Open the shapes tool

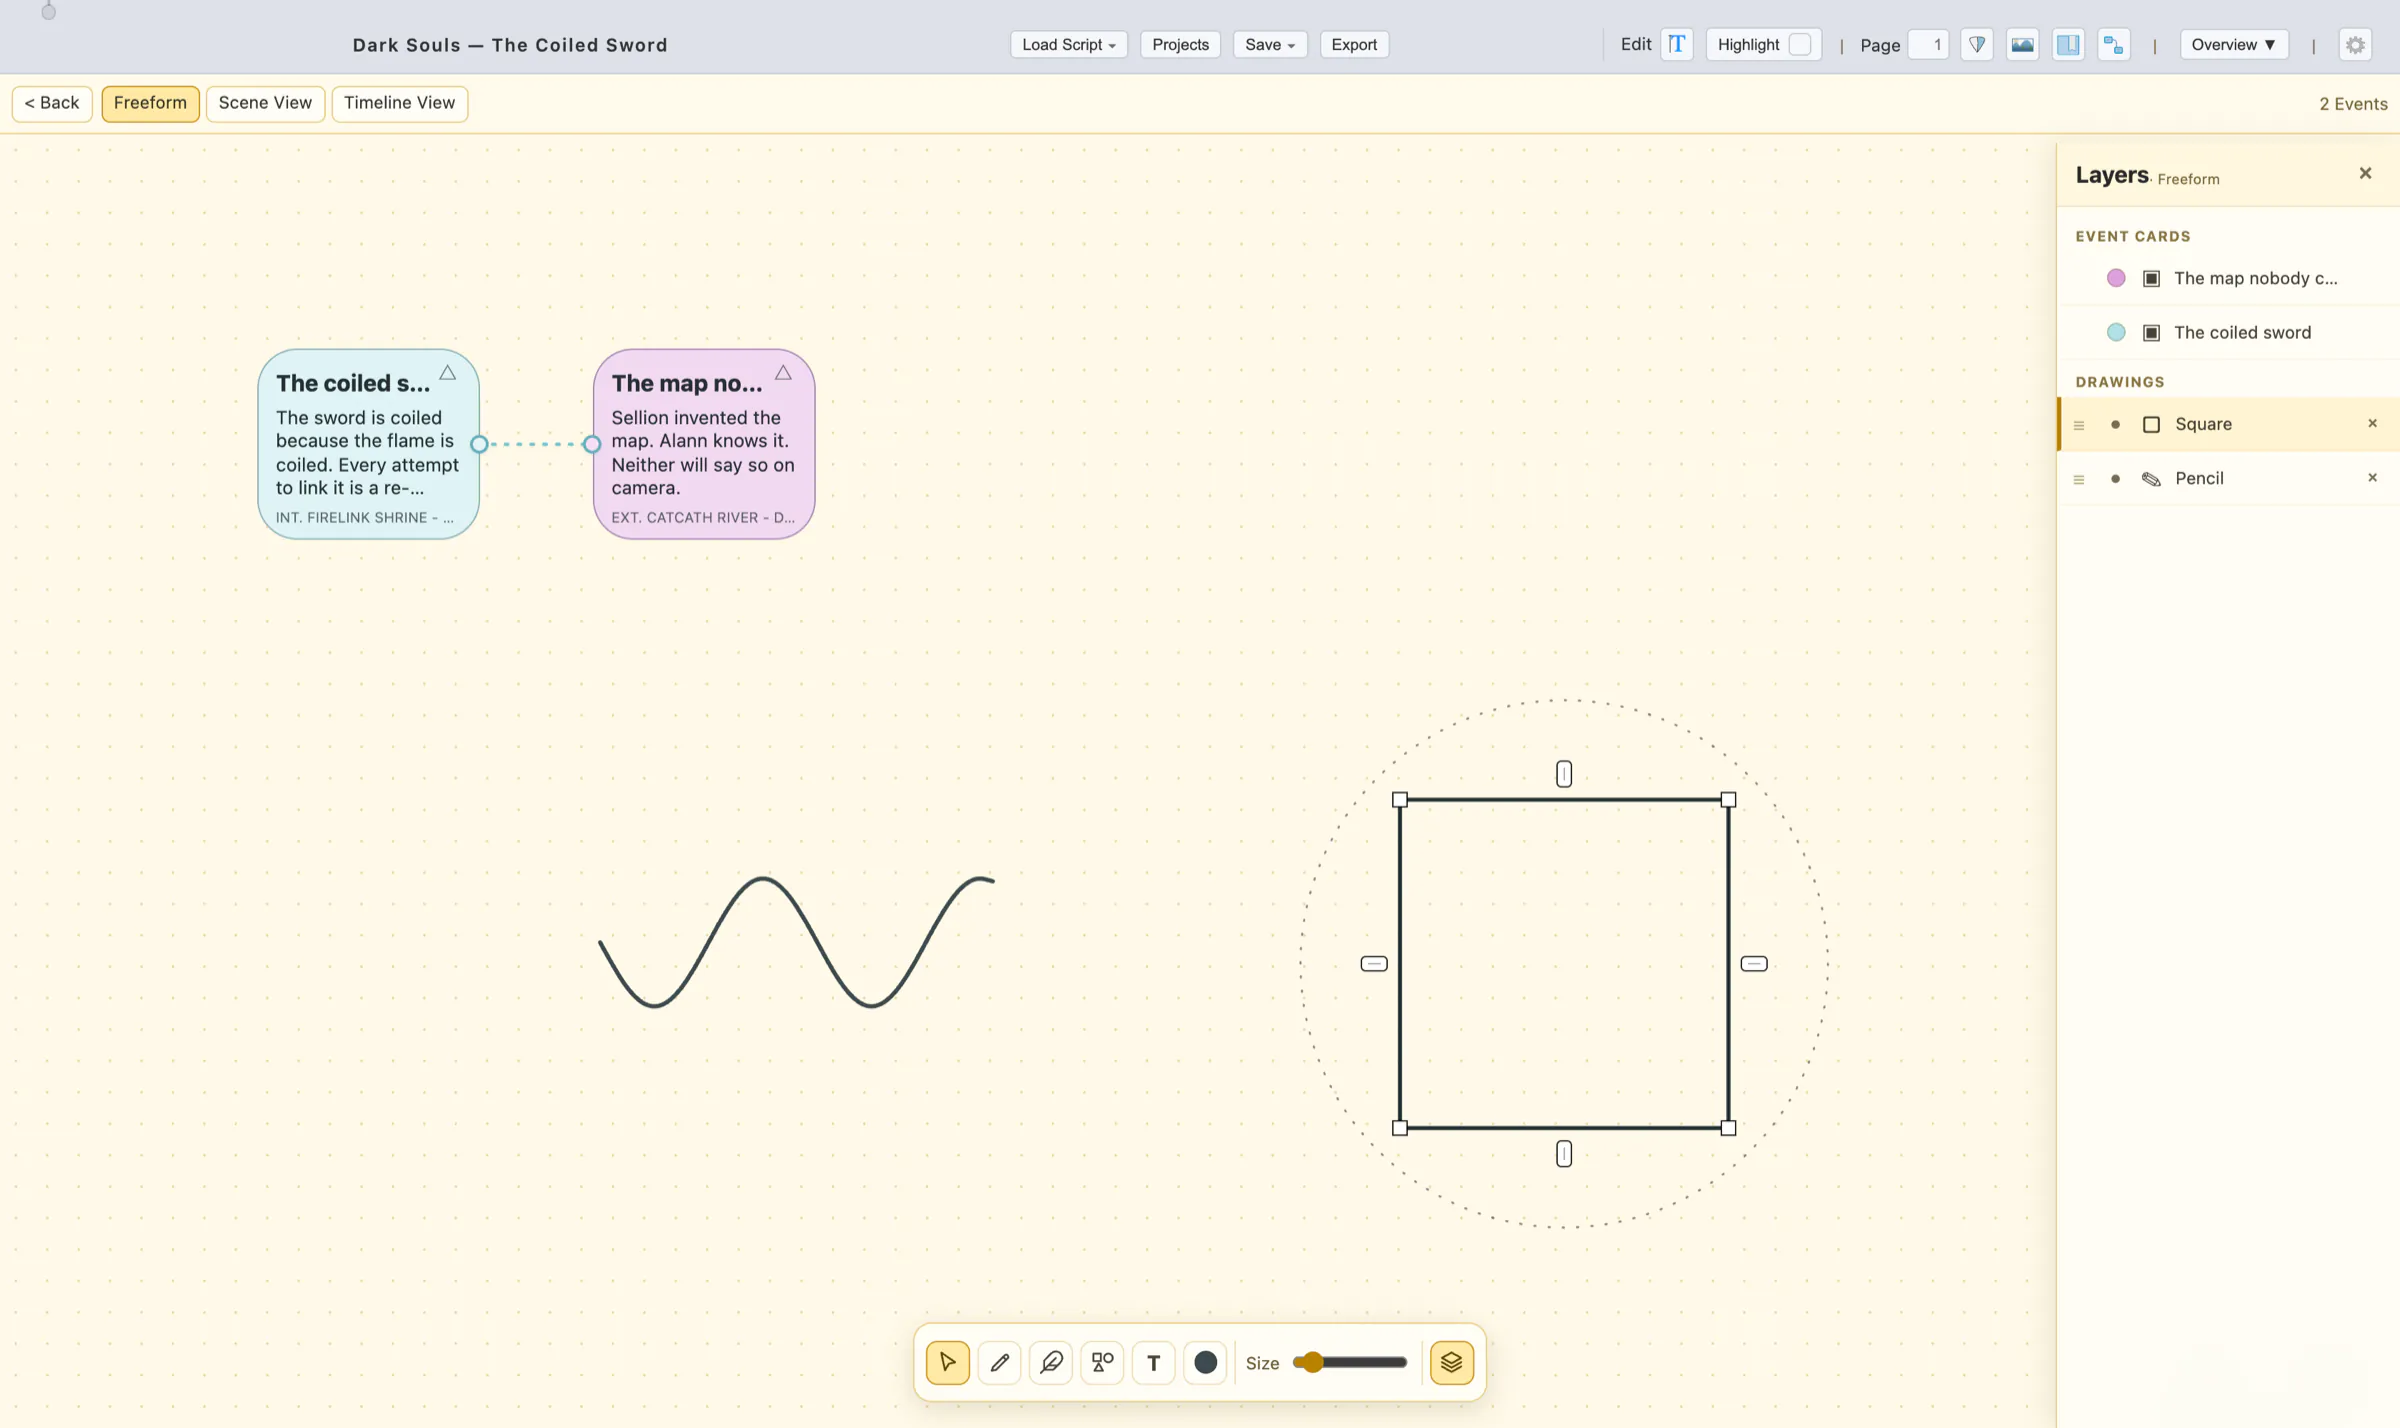coord(1102,1362)
